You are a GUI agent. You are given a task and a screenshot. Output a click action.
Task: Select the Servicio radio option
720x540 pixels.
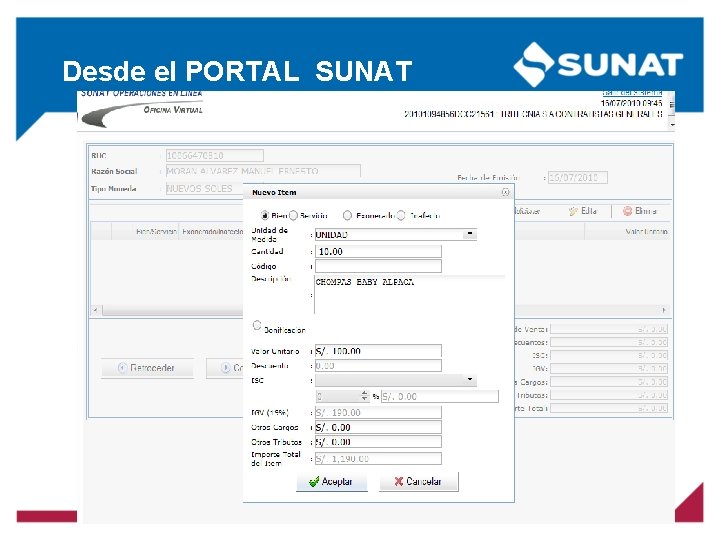293,215
